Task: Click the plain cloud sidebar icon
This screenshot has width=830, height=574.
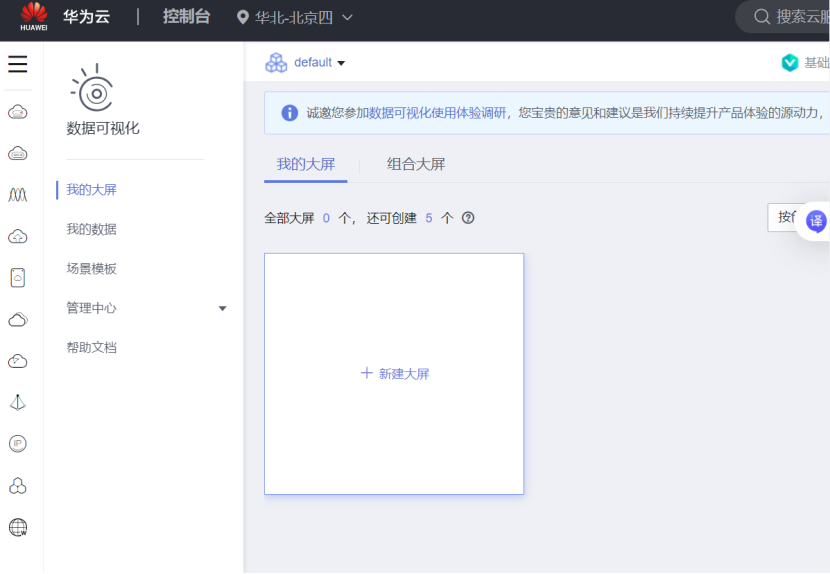Action: pyautogui.click(x=17, y=319)
